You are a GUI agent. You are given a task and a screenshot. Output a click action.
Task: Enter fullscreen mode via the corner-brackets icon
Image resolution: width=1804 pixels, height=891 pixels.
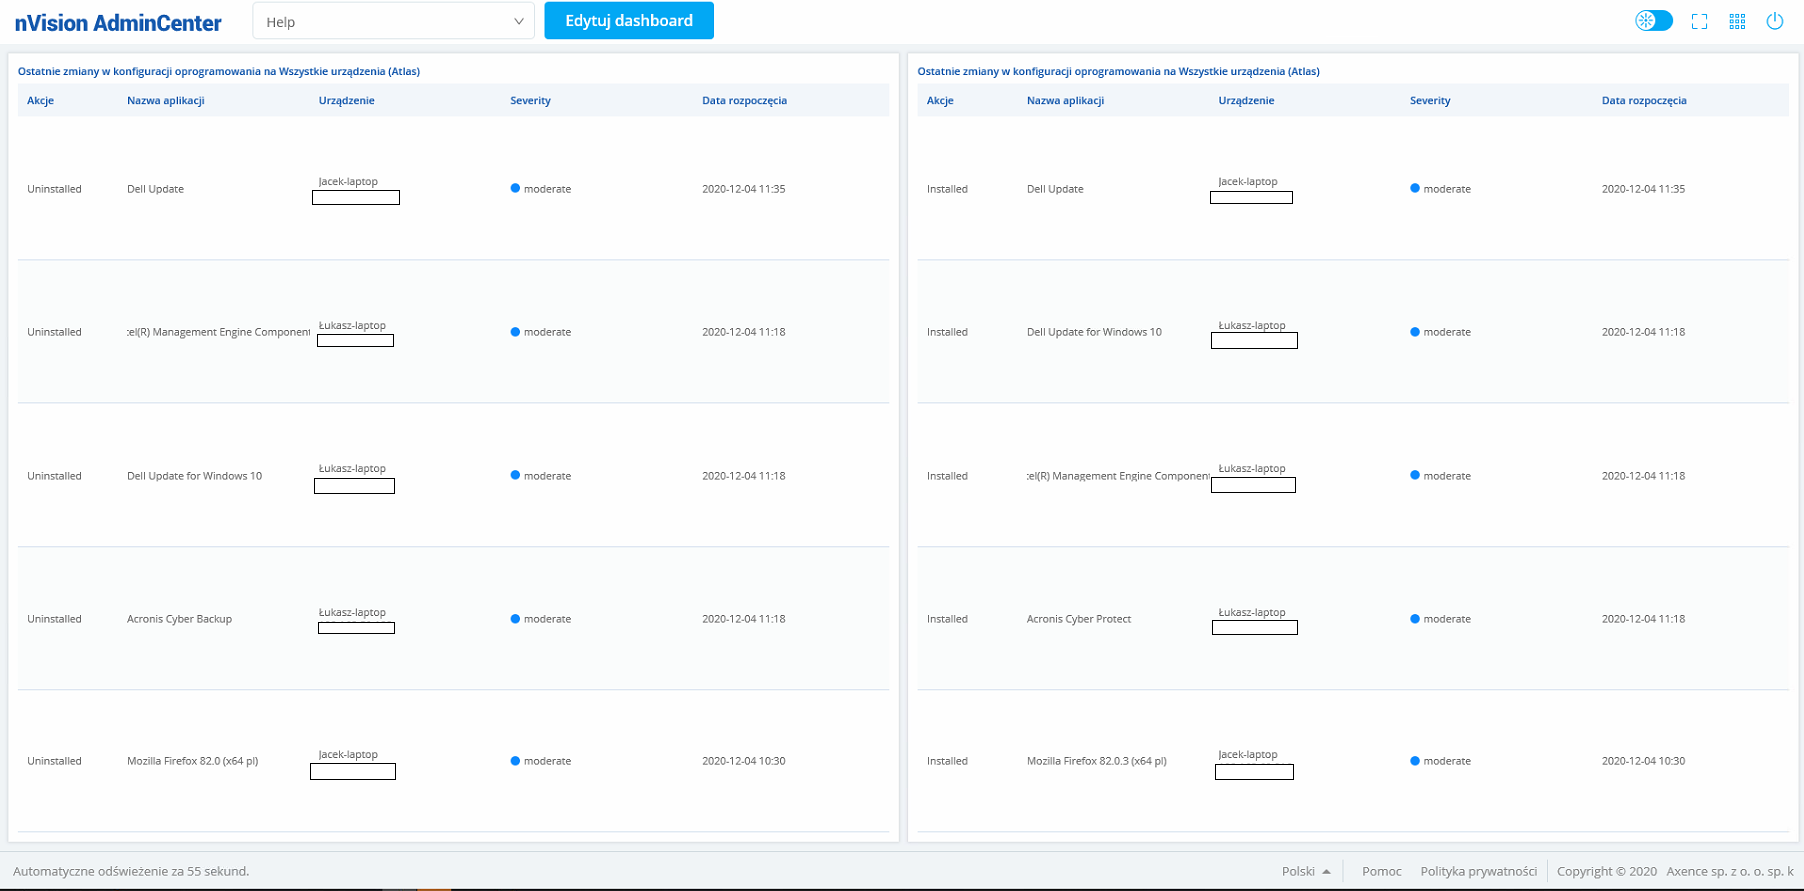pos(1699,21)
